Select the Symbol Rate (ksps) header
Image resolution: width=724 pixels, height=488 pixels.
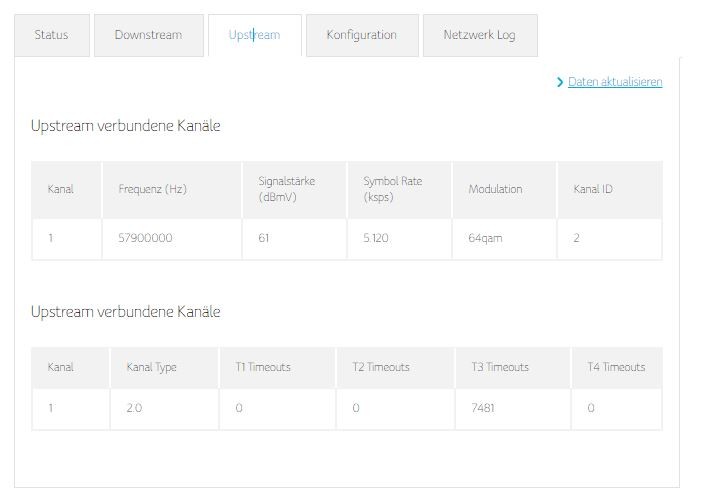(395, 189)
